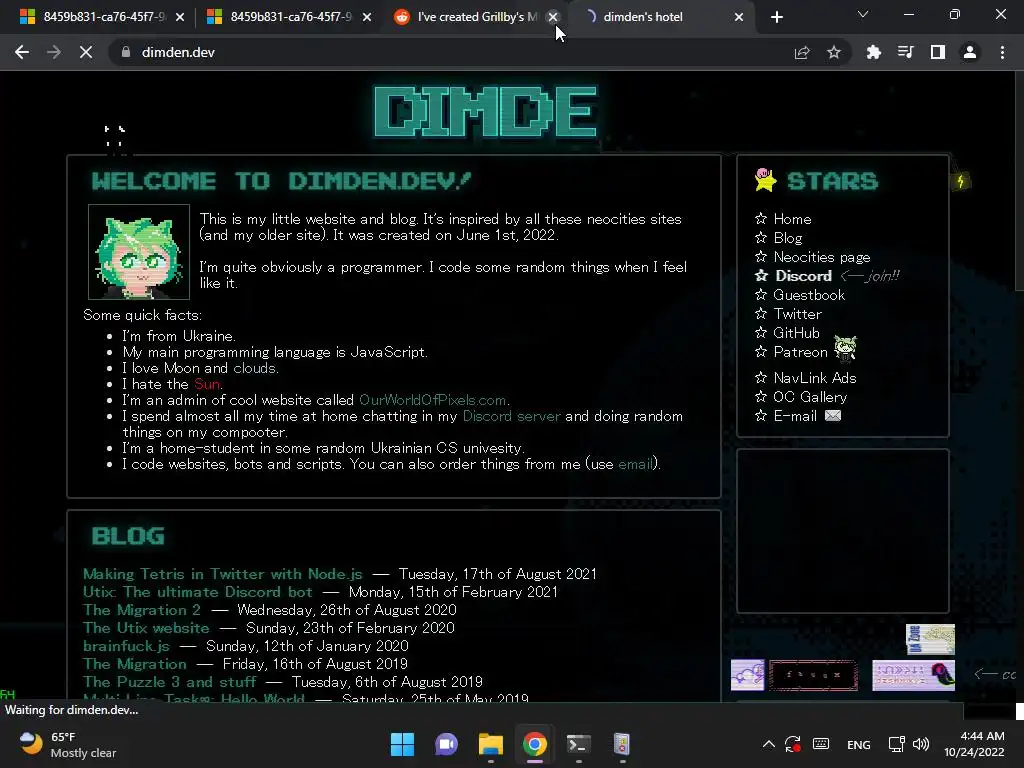The width and height of the screenshot is (1024, 768).
Task: Open the volume speaker tray icon
Action: 921,744
